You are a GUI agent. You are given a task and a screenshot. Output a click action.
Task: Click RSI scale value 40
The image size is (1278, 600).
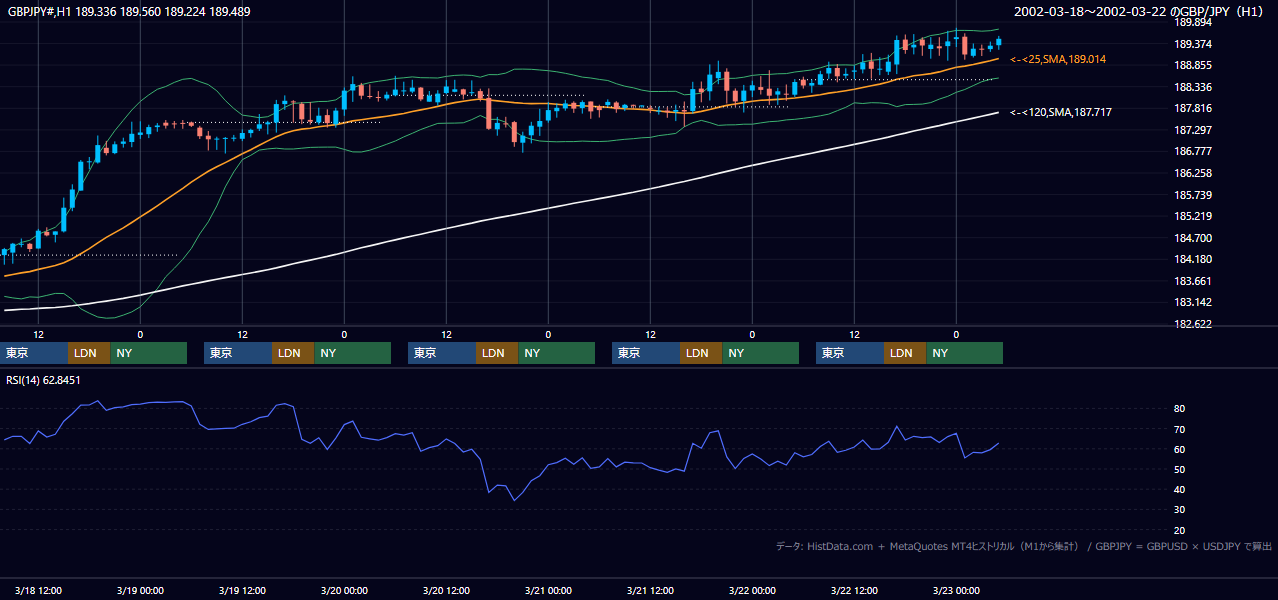(x=1180, y=489)
